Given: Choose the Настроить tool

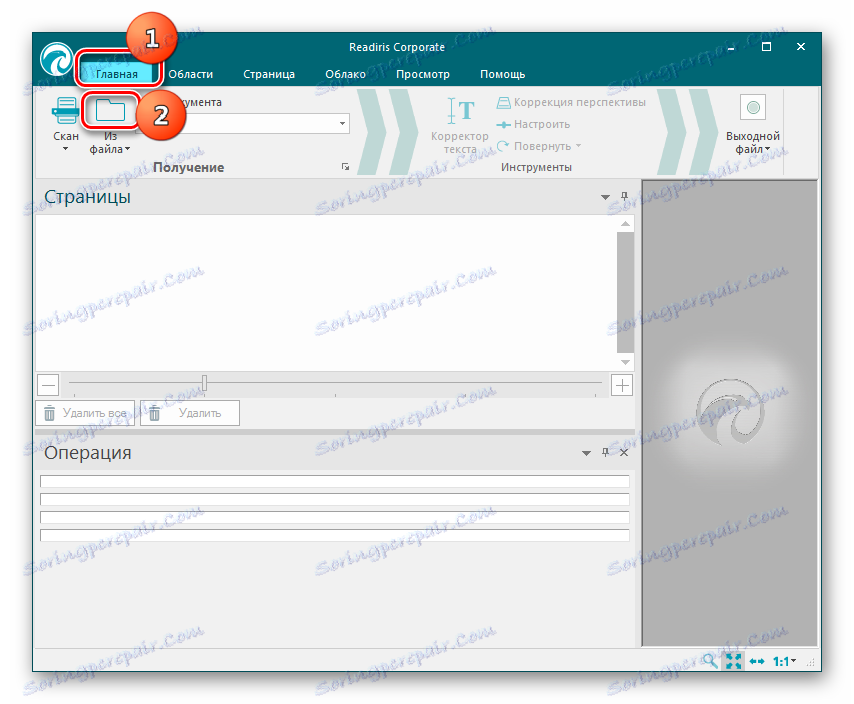Looking at the screenshot, I should (534, 124).
